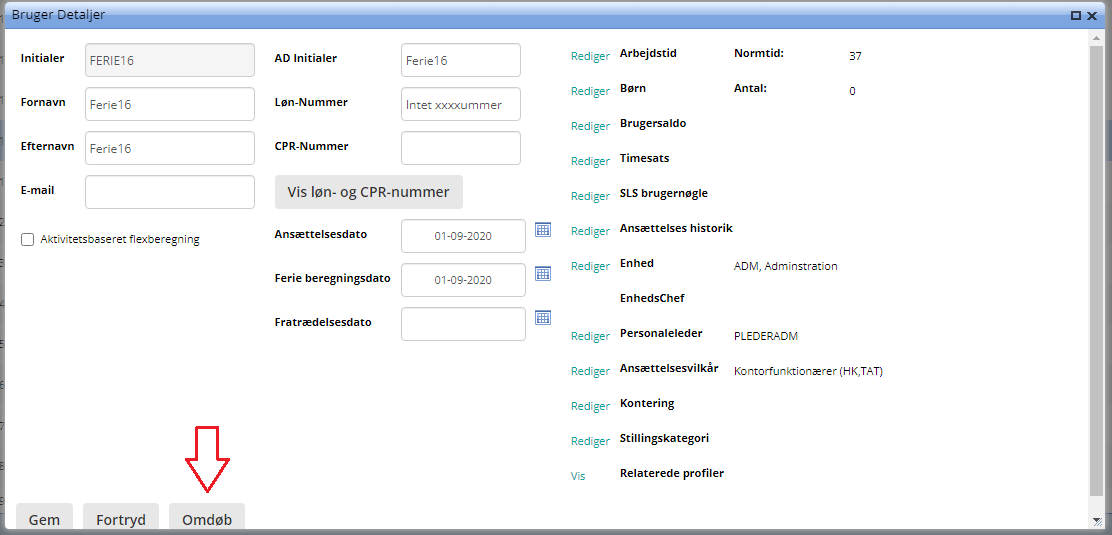
Task: Open calendar picker for Ansættelsesdato
Action: click(543, 230)
